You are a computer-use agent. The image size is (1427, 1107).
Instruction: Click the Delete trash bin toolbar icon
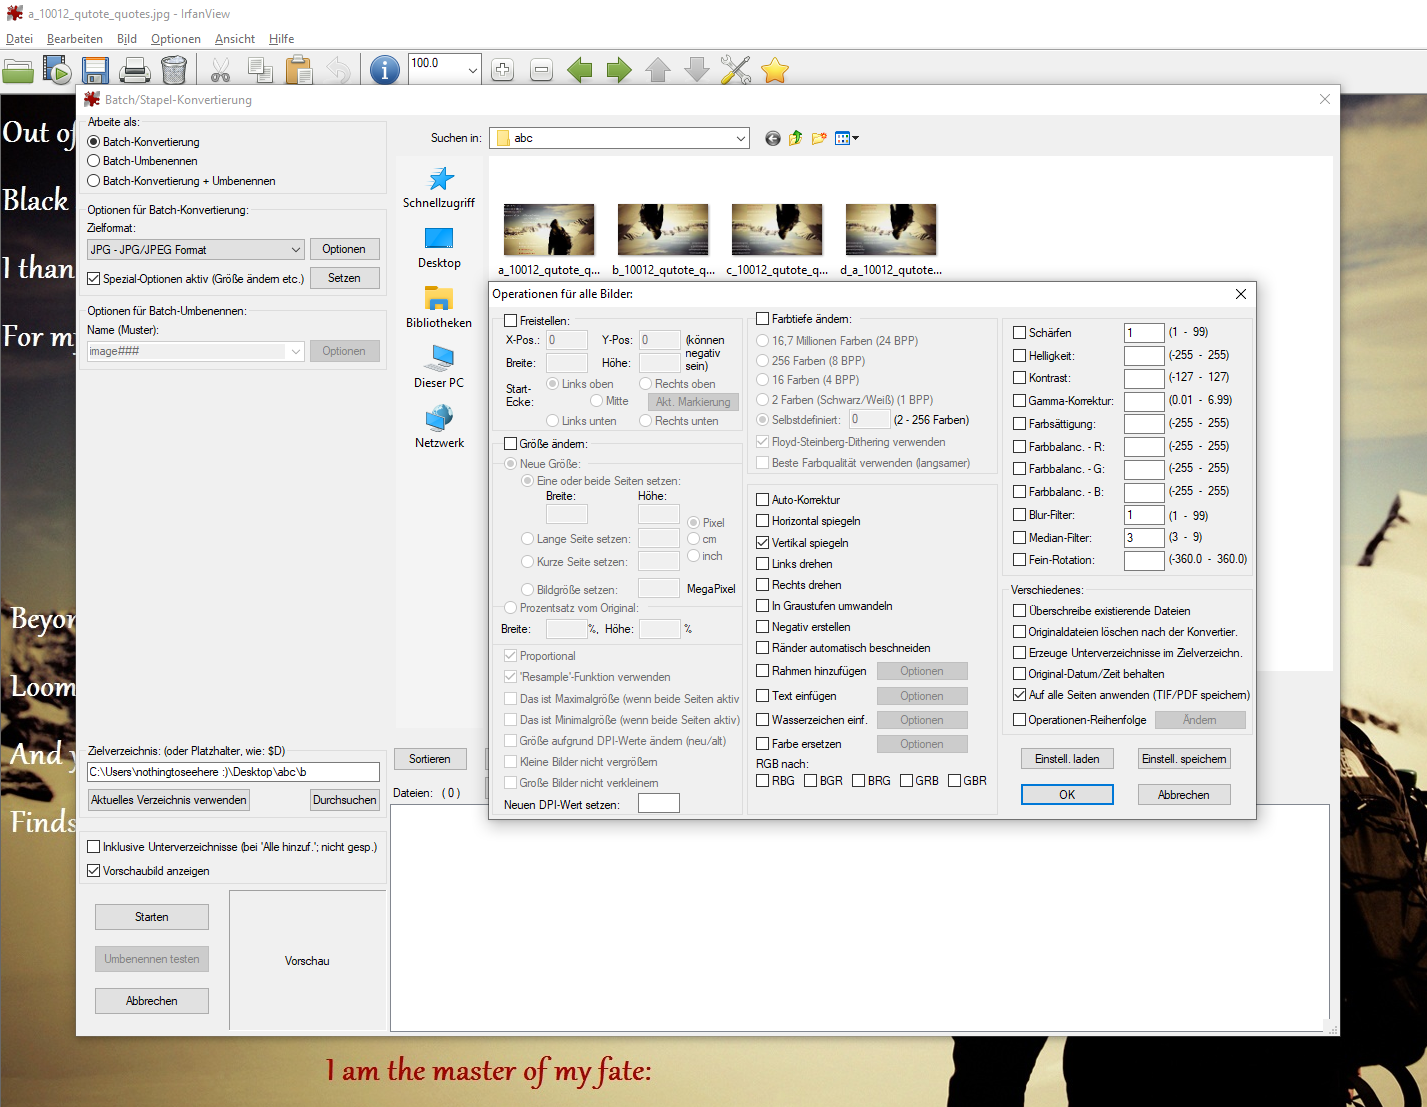point(174,70)
